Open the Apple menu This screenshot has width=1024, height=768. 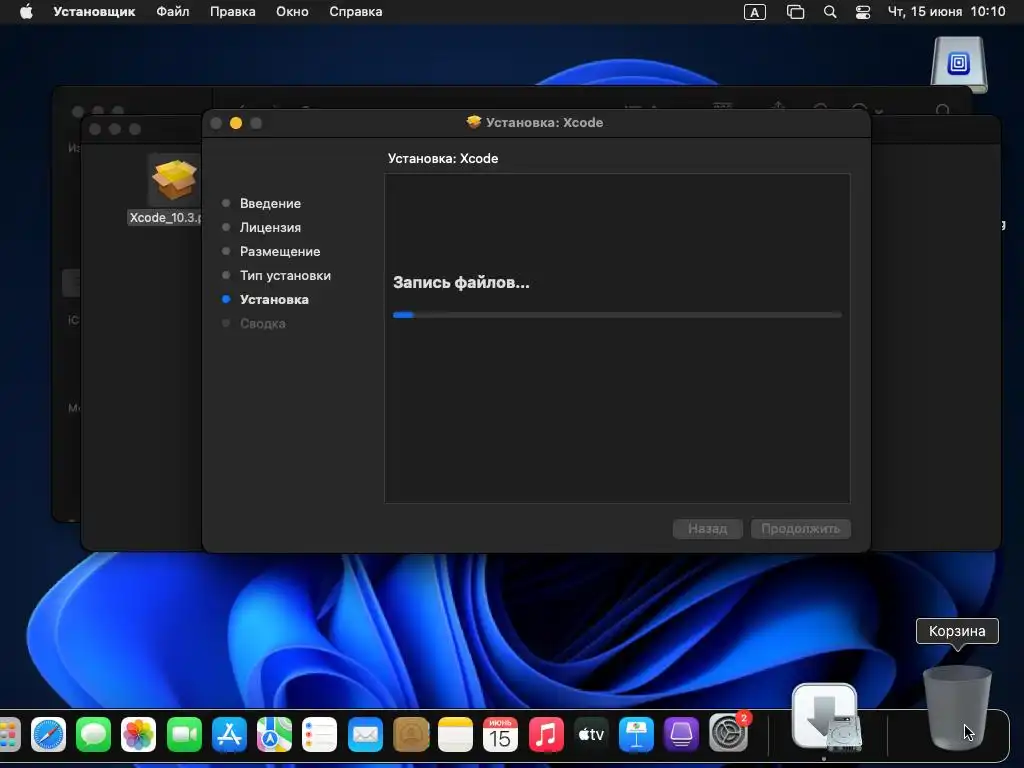pyautogui.click(x=26, y=12)
